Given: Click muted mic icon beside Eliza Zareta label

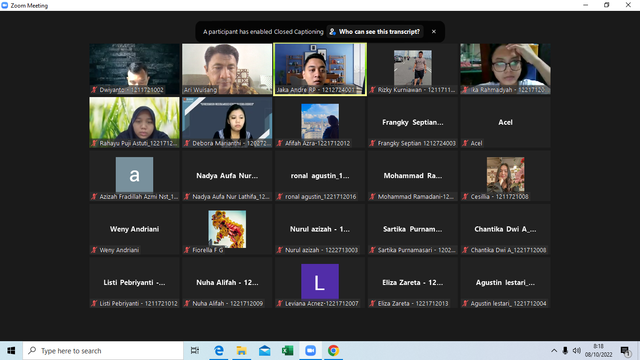Looking at the screenshot, I should 372,304.
